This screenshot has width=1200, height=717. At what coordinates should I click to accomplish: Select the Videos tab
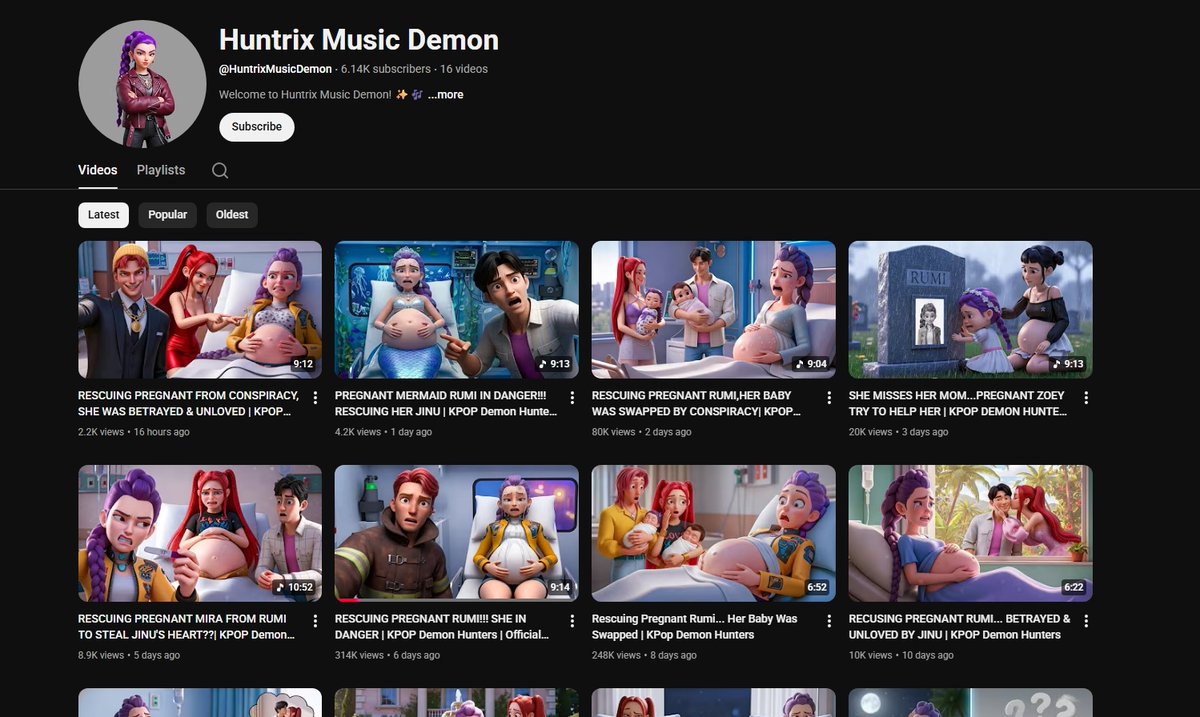(x=97, y=170)
